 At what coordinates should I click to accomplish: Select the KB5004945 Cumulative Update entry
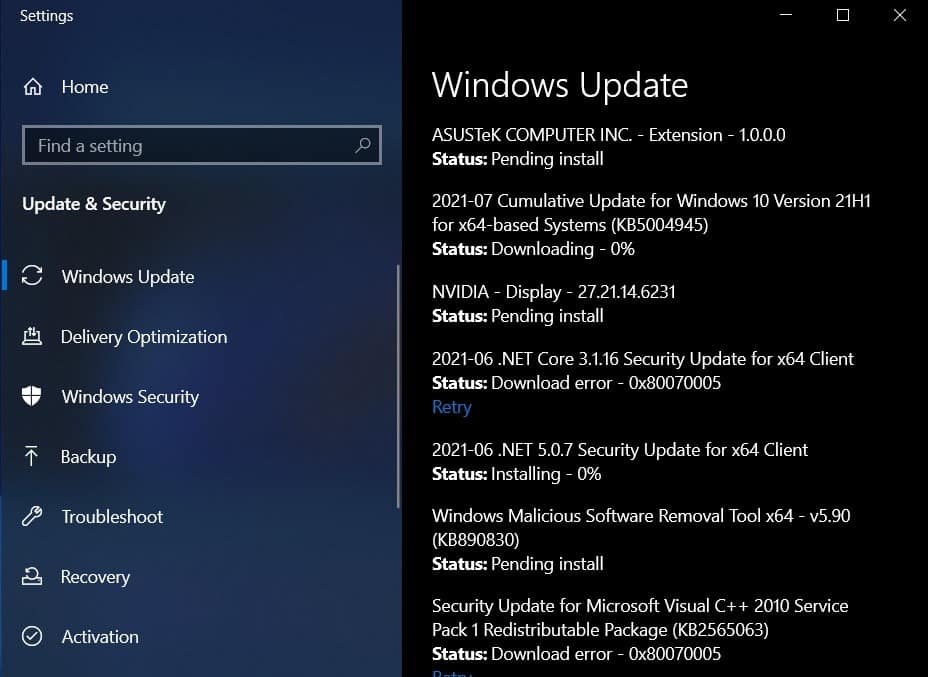click(x=650, y=213)
